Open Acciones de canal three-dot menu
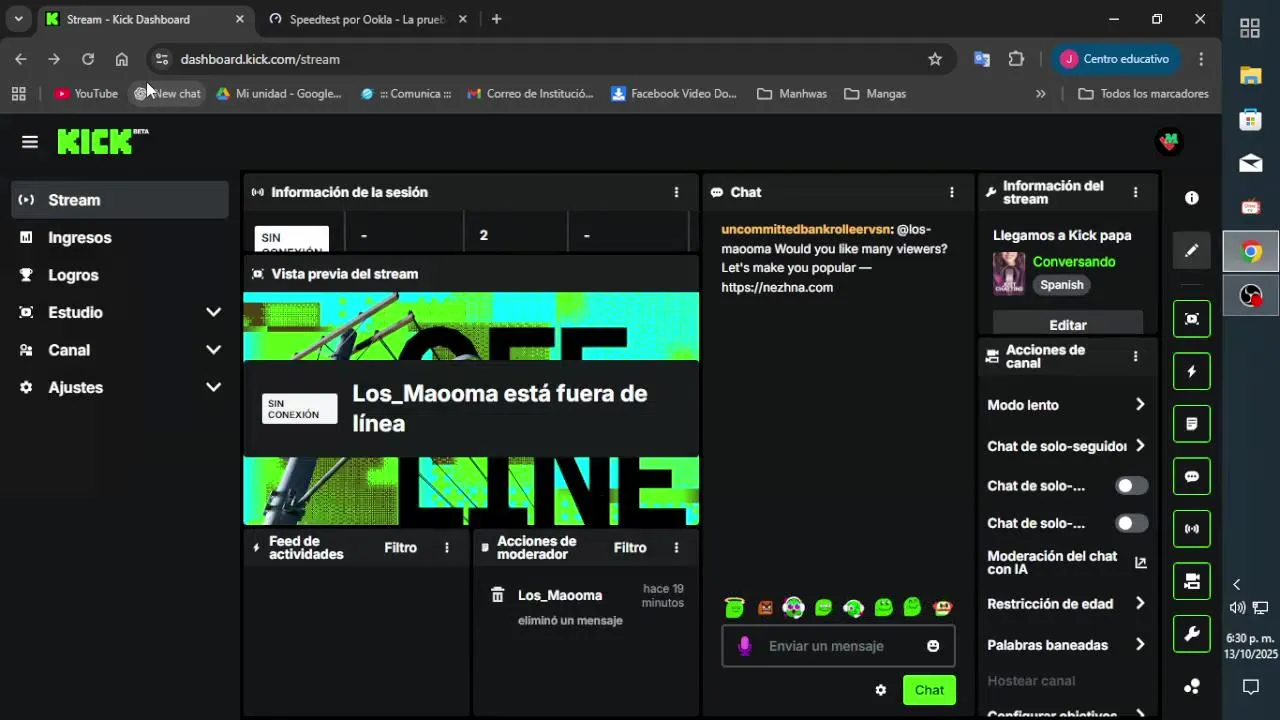Screen dimensions: 1280x720 tap(1135, 356)
